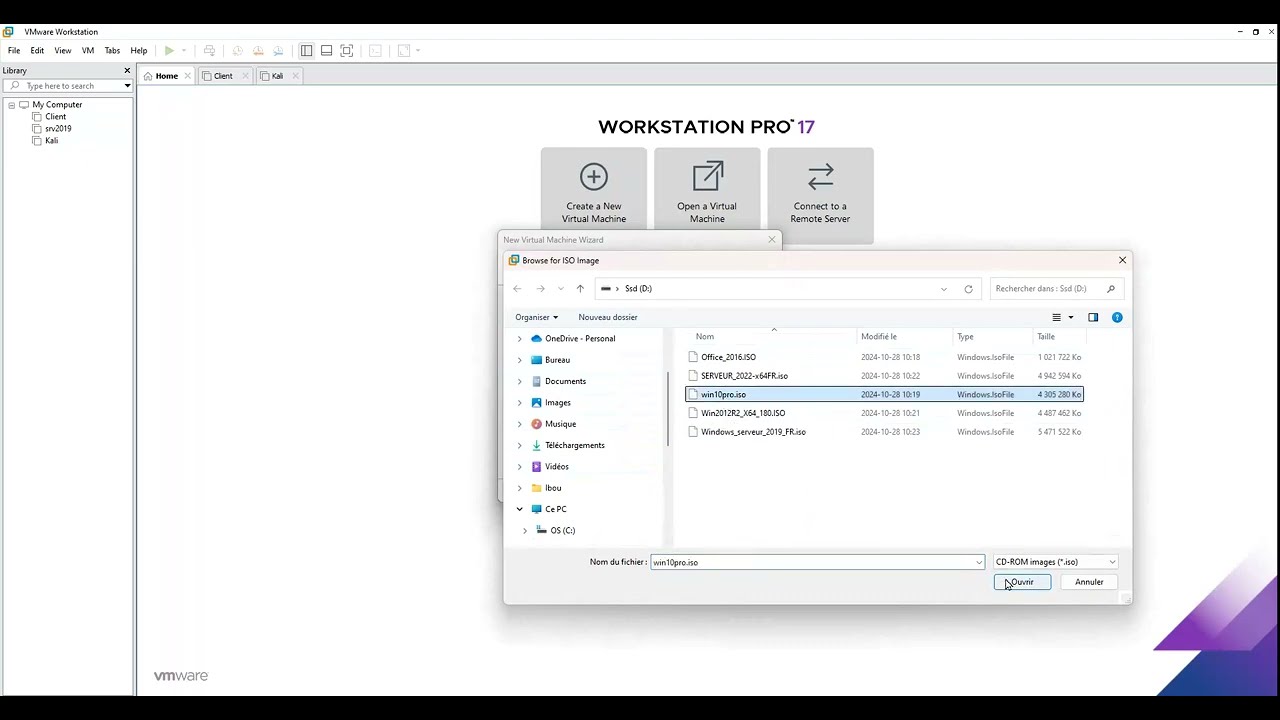Click the view layout icon in dialog
This screenshot has height=720, width=1280.
1056,317
